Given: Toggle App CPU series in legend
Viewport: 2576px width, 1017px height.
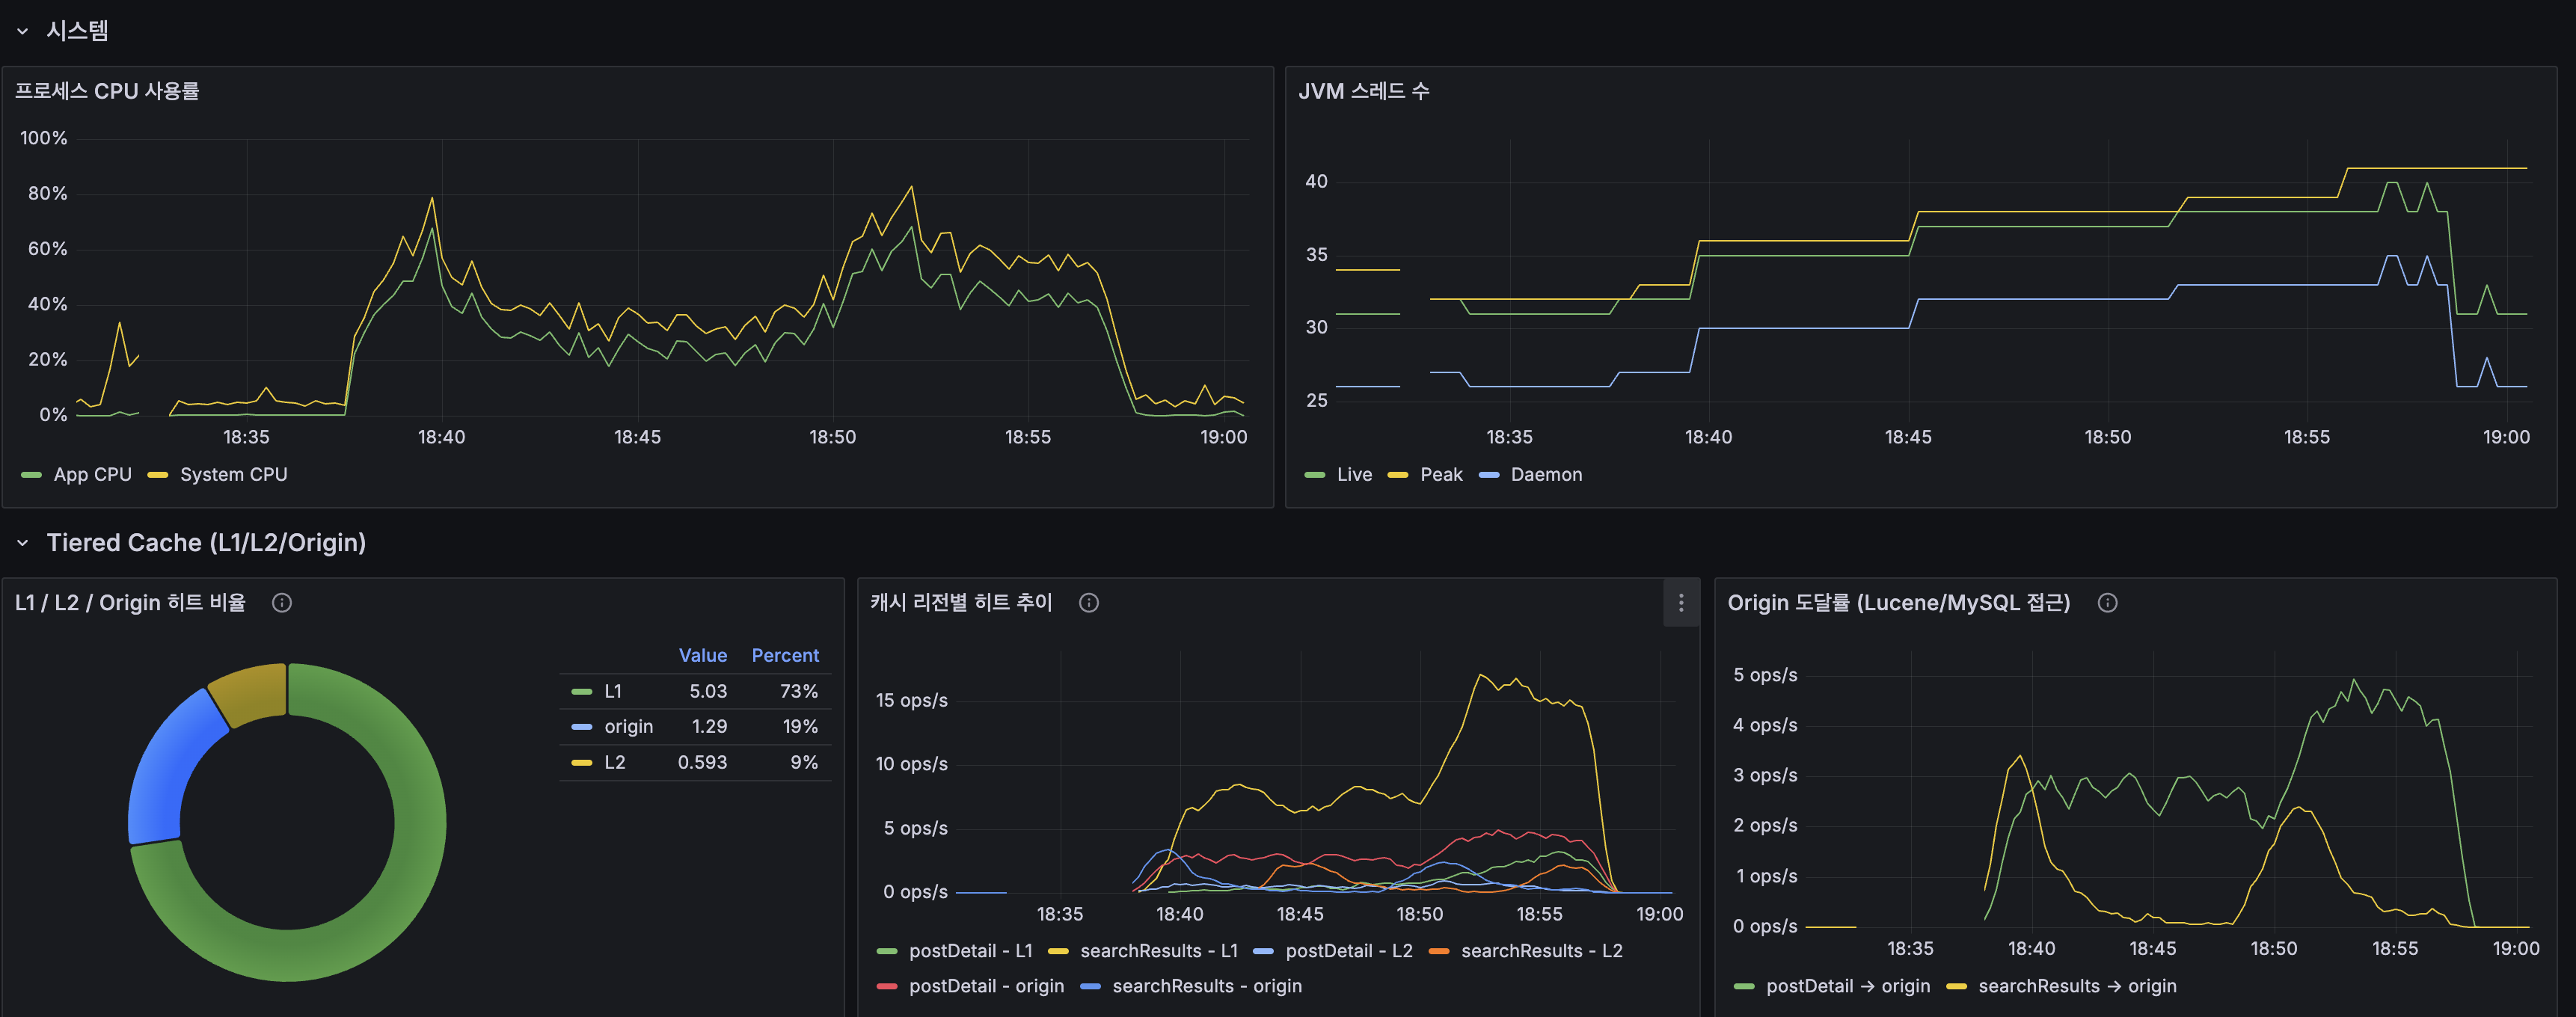Looking at the screenshot, I should [x=92, y=475].
